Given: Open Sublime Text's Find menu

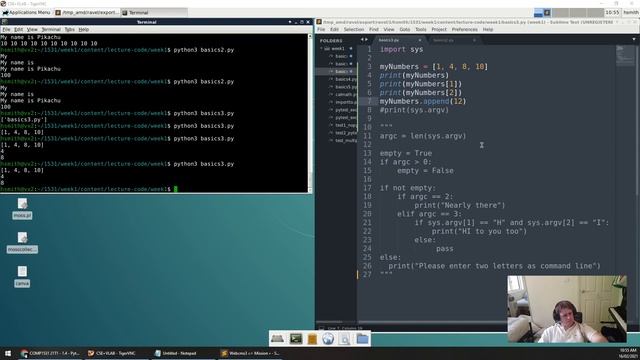Looking at the screenshot, I should pyautogui.click(x=373, y=29).
